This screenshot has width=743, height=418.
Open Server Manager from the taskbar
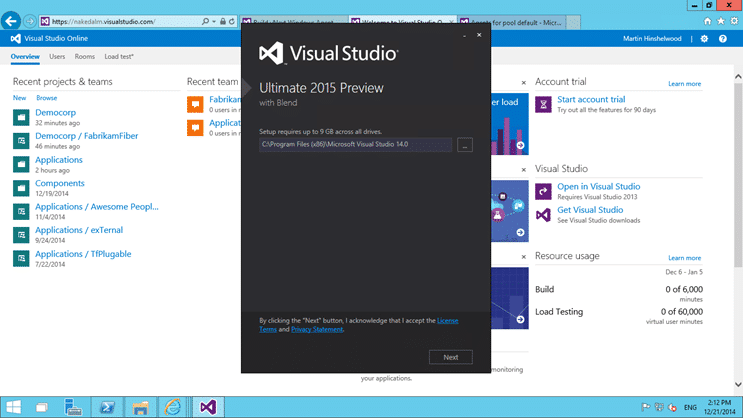pos(73,407)
